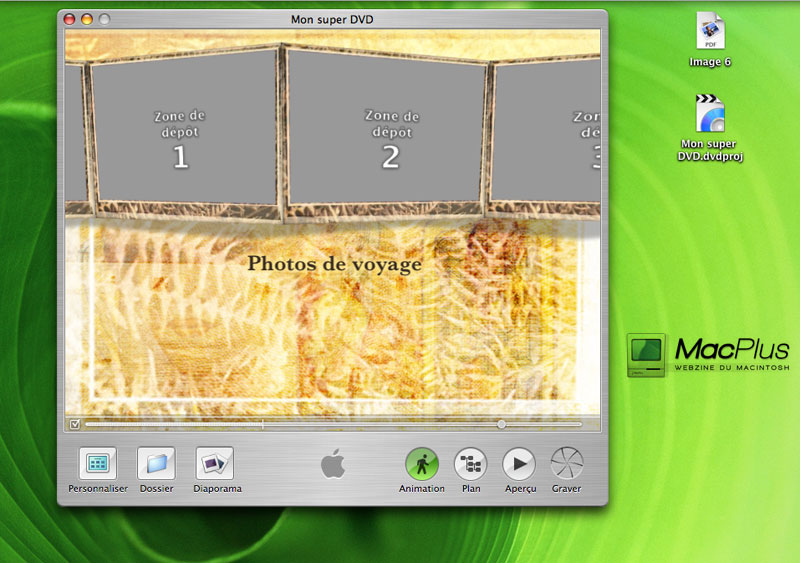
Task: Uncheck the motion playhead checkbox
Action: [75, 424]
